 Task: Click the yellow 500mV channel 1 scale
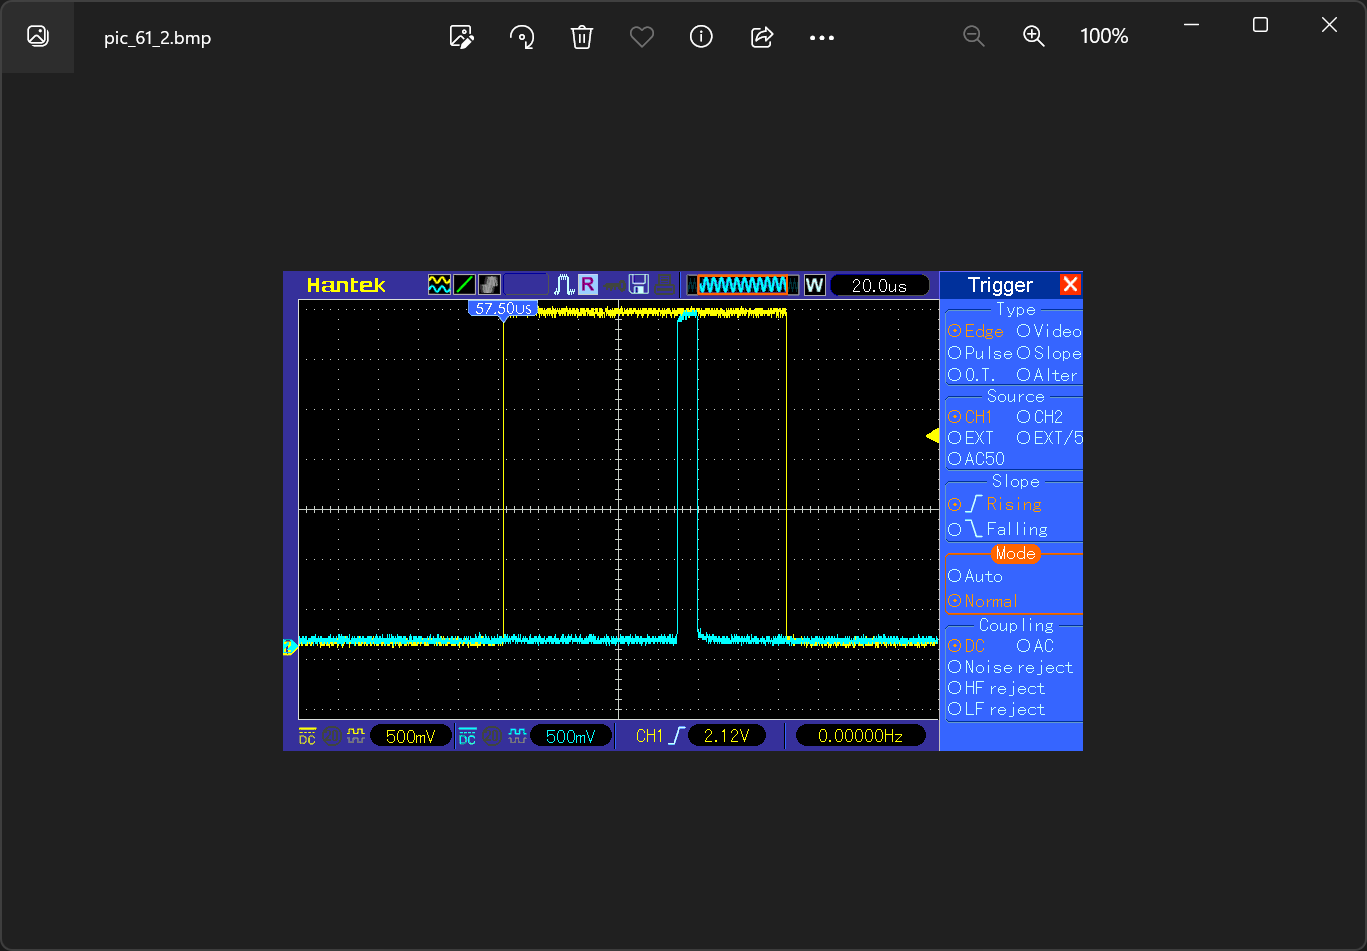411,737
